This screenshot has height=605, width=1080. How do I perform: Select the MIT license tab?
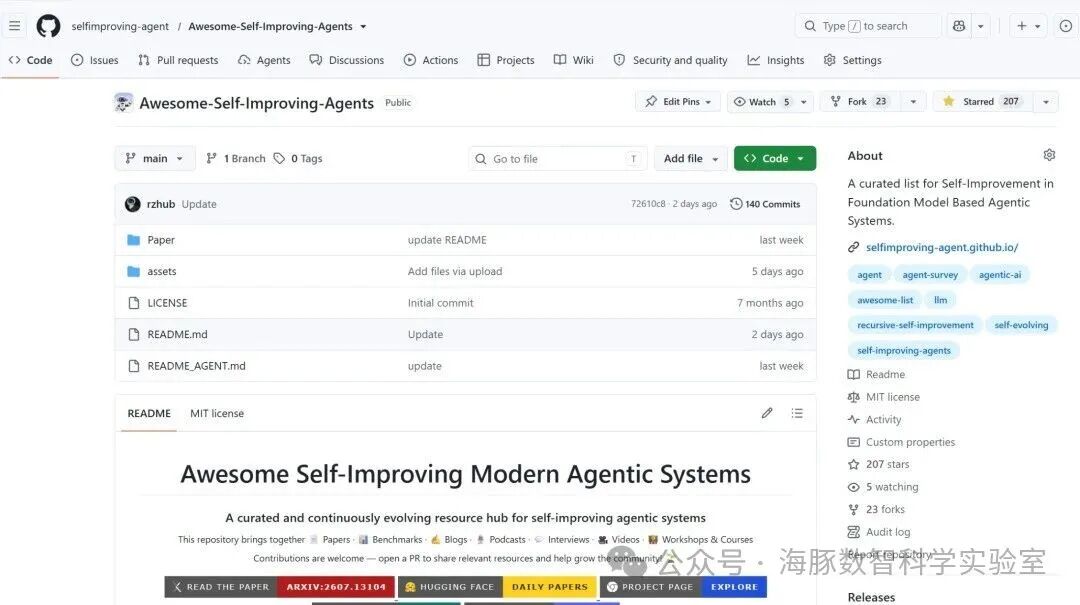(x=217, y=413)
